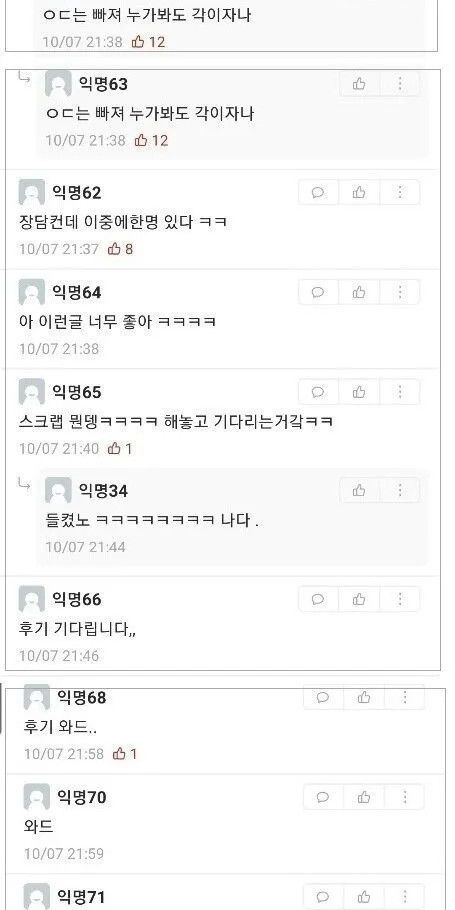Like the 익명62 comment
The height and width of the screenshot is (910, 455).
tap(359, 193)
